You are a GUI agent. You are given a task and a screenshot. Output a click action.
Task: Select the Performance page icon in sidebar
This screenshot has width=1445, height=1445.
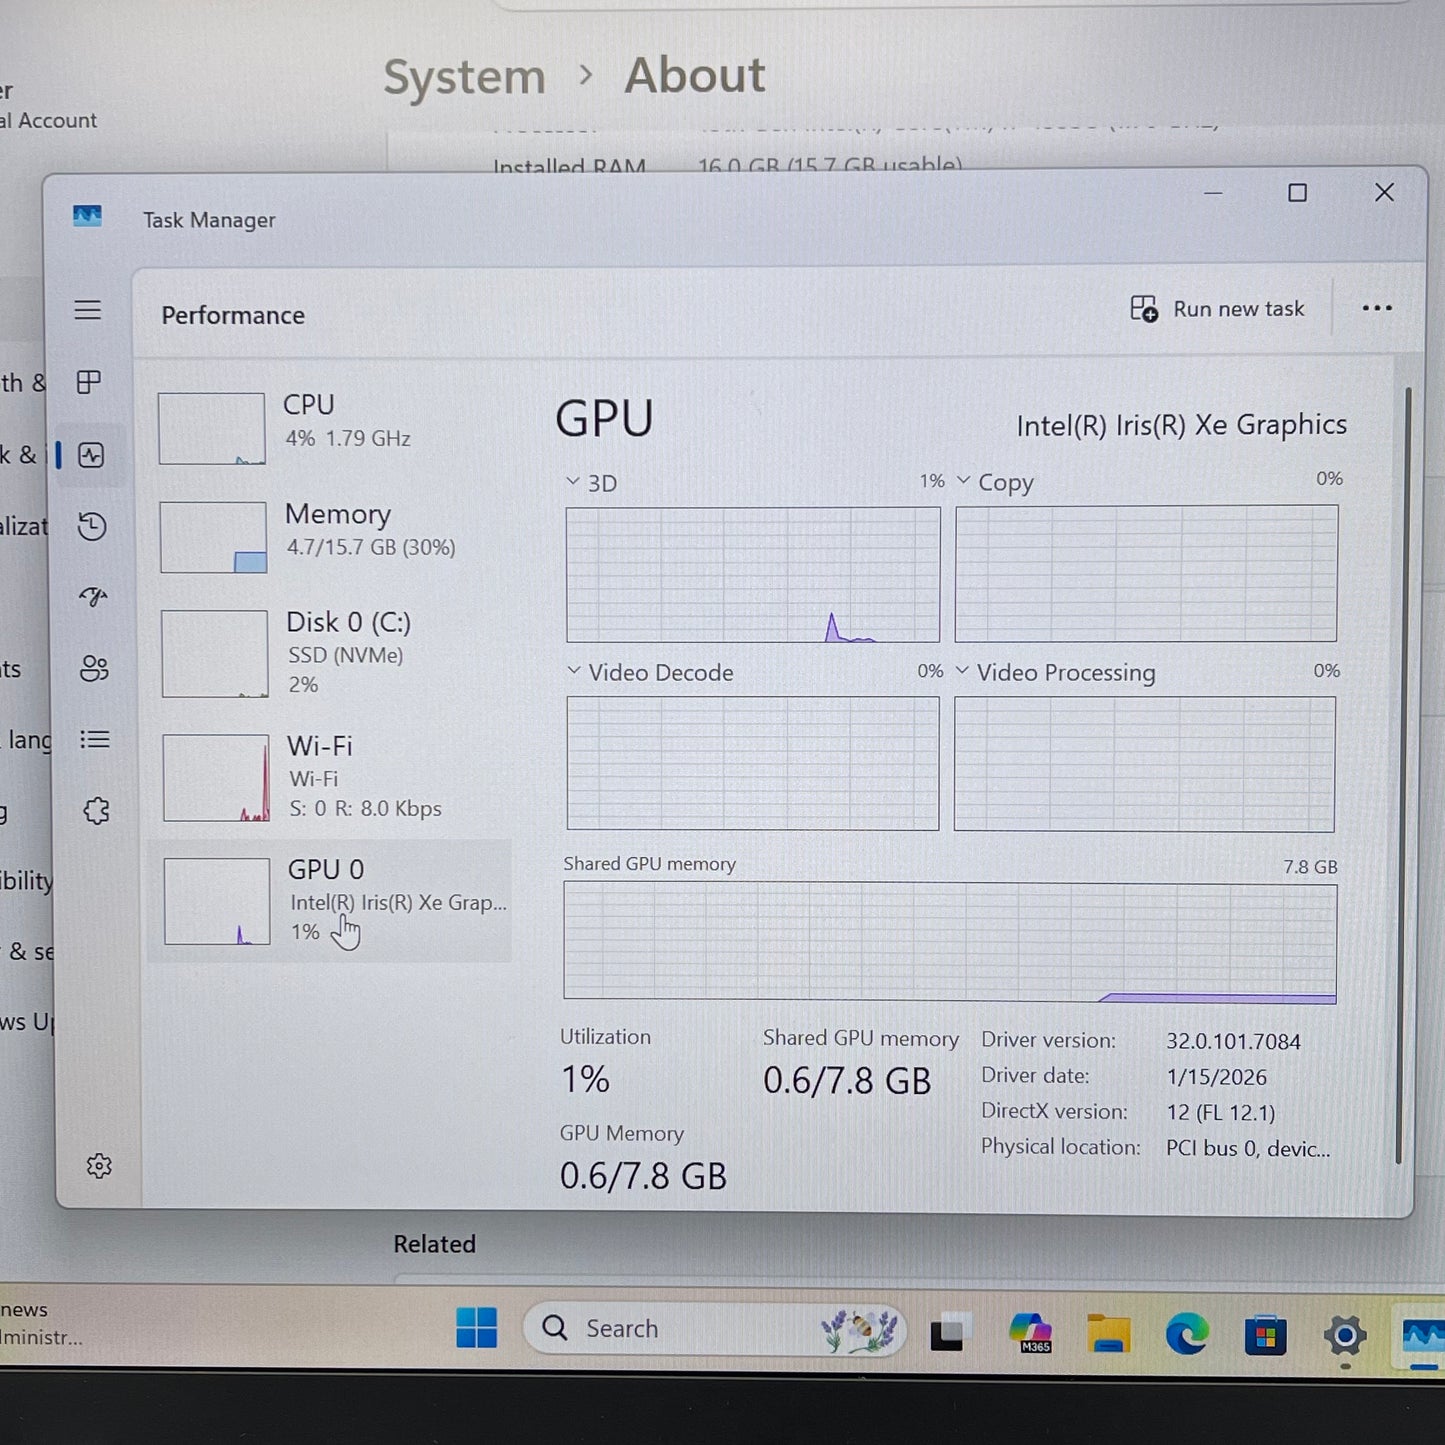(91, 455)
